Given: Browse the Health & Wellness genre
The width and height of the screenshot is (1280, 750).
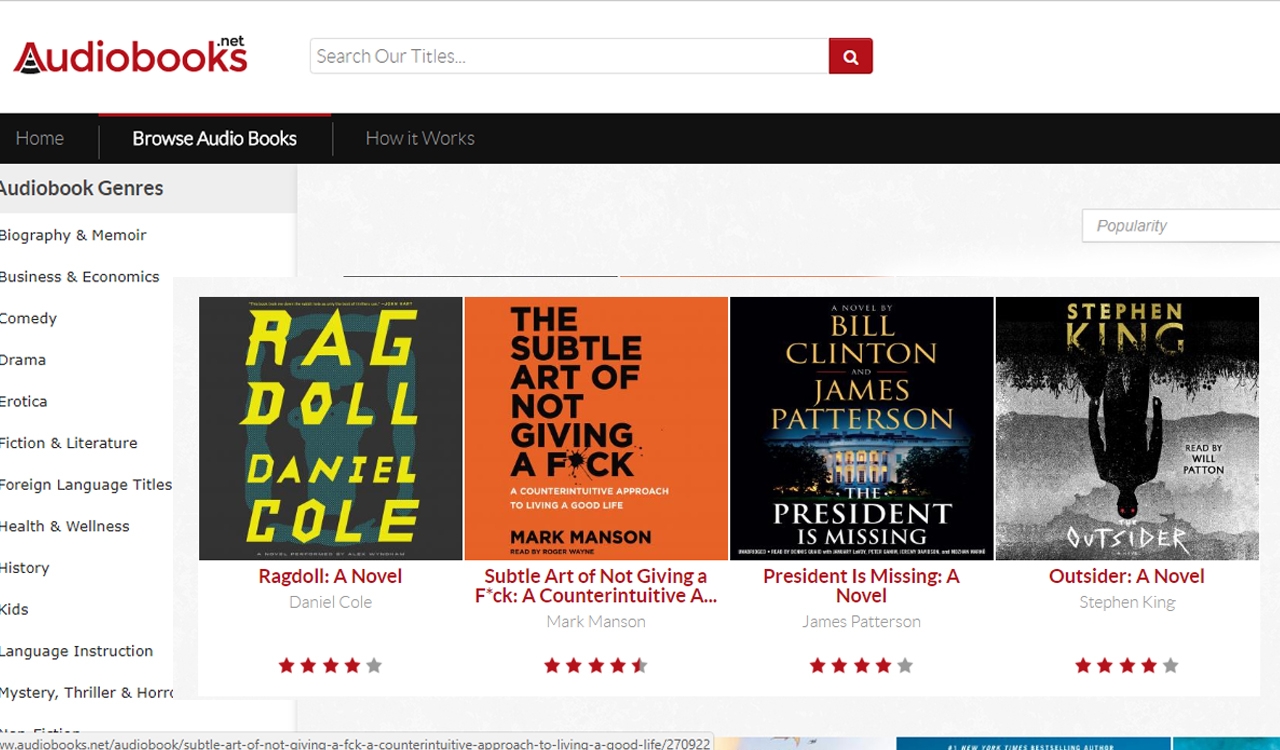Looking at the screenshot, I should 65,526.
